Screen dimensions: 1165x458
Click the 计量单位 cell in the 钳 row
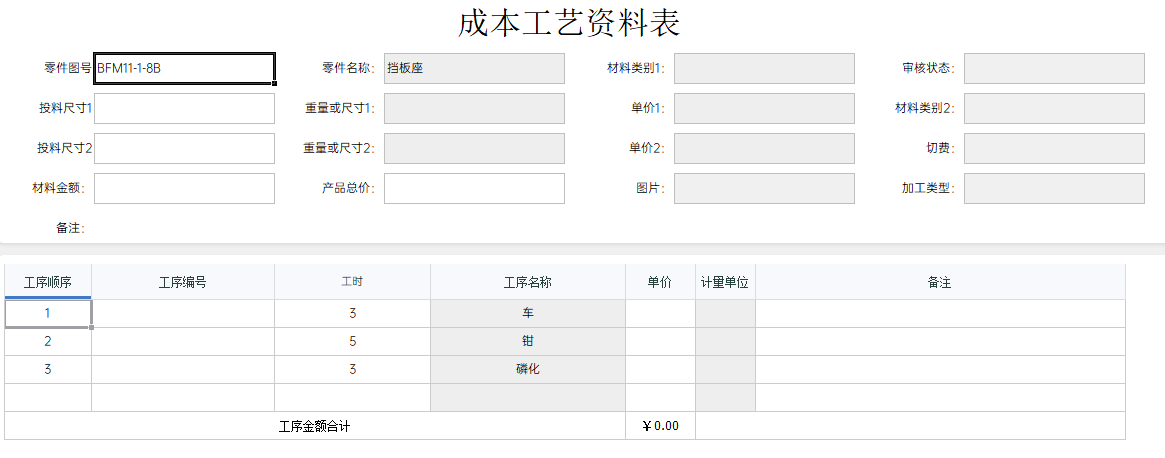[x=725, y=342]
